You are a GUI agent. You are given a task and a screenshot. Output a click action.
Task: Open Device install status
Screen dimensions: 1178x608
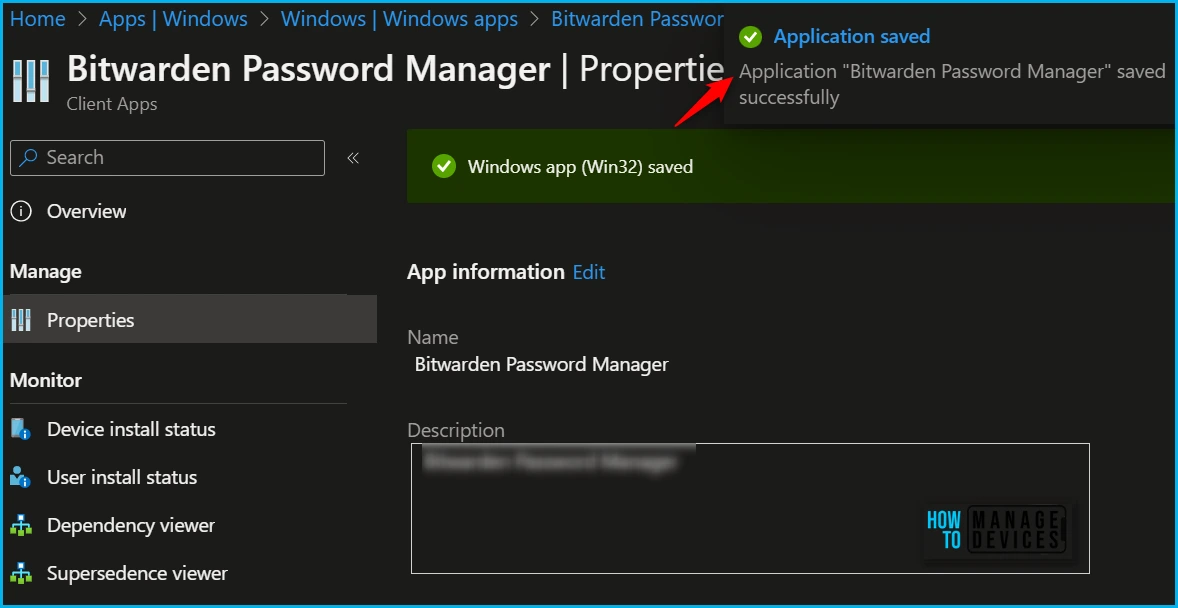pyautogui.click(x=131, y=429)
